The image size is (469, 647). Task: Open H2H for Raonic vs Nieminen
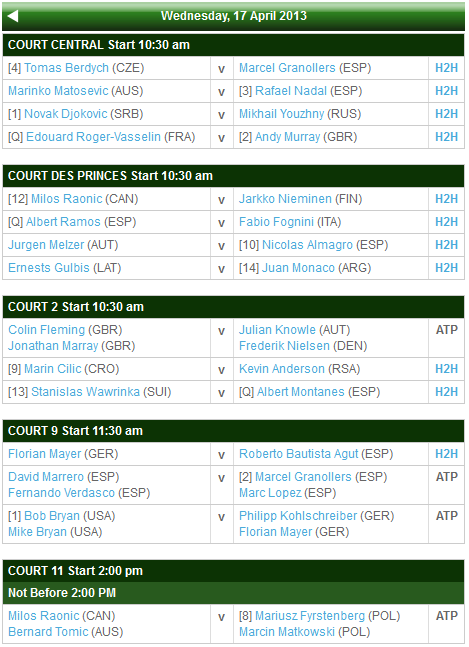[x=446, y=199]
